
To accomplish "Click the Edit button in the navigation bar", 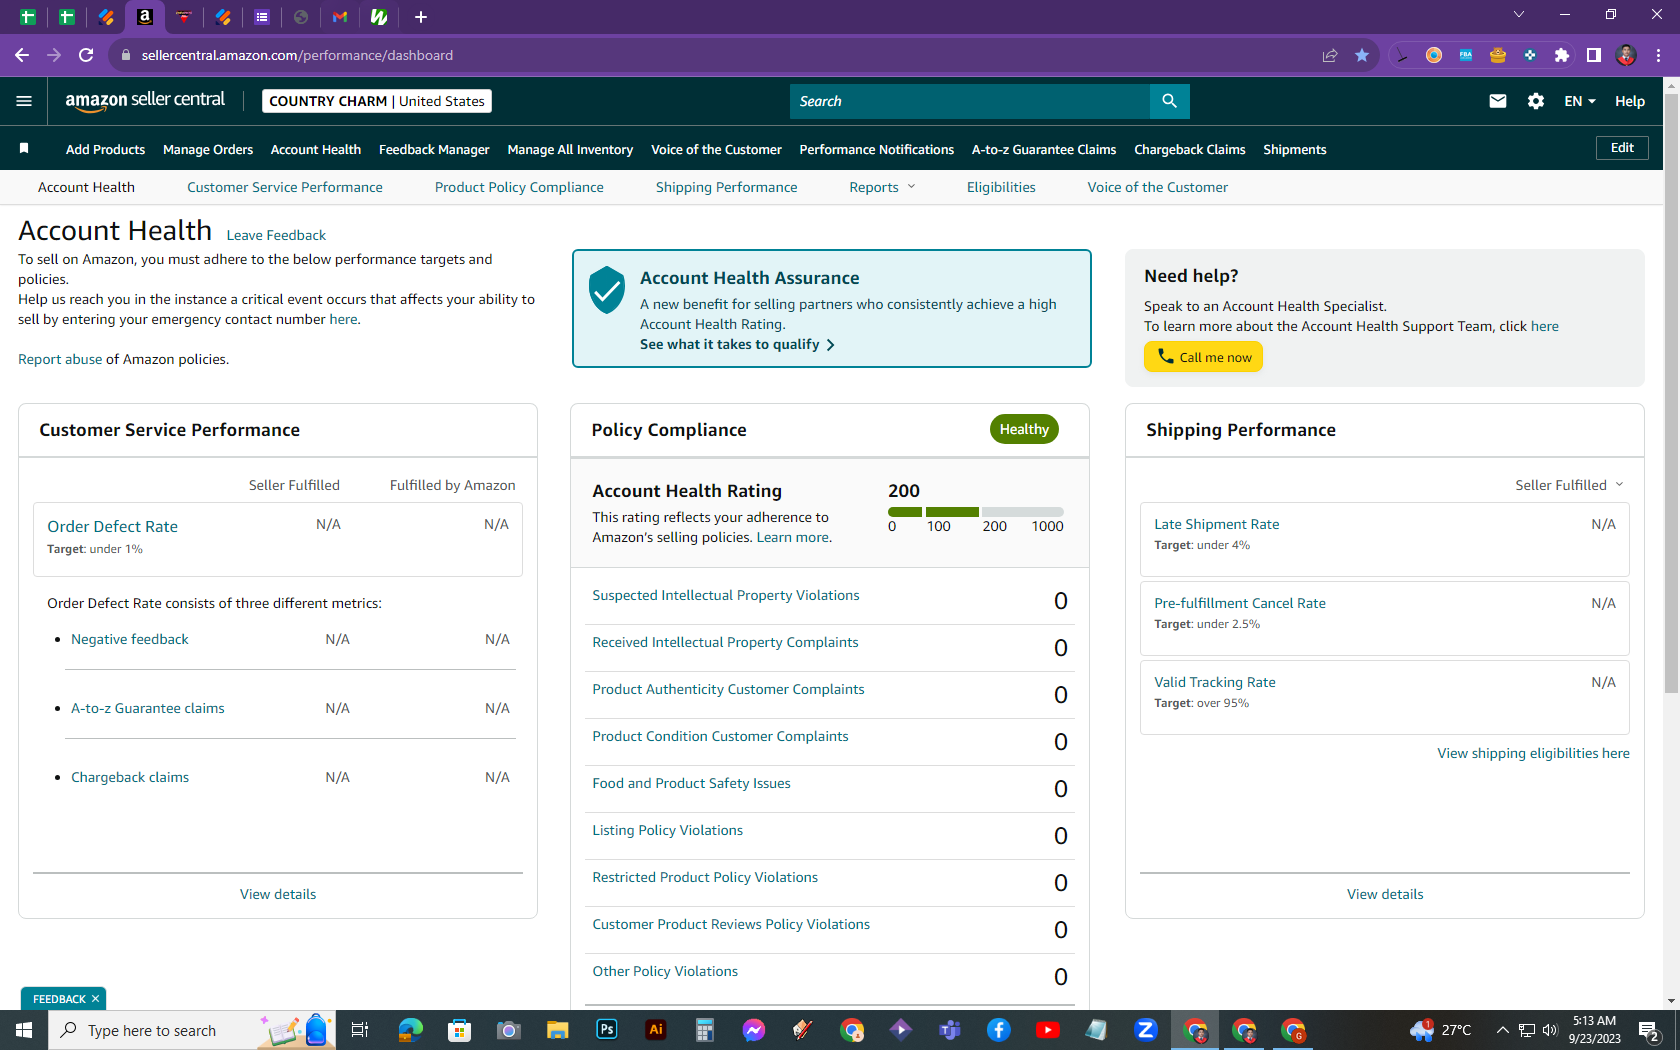I will (1622, 148).
